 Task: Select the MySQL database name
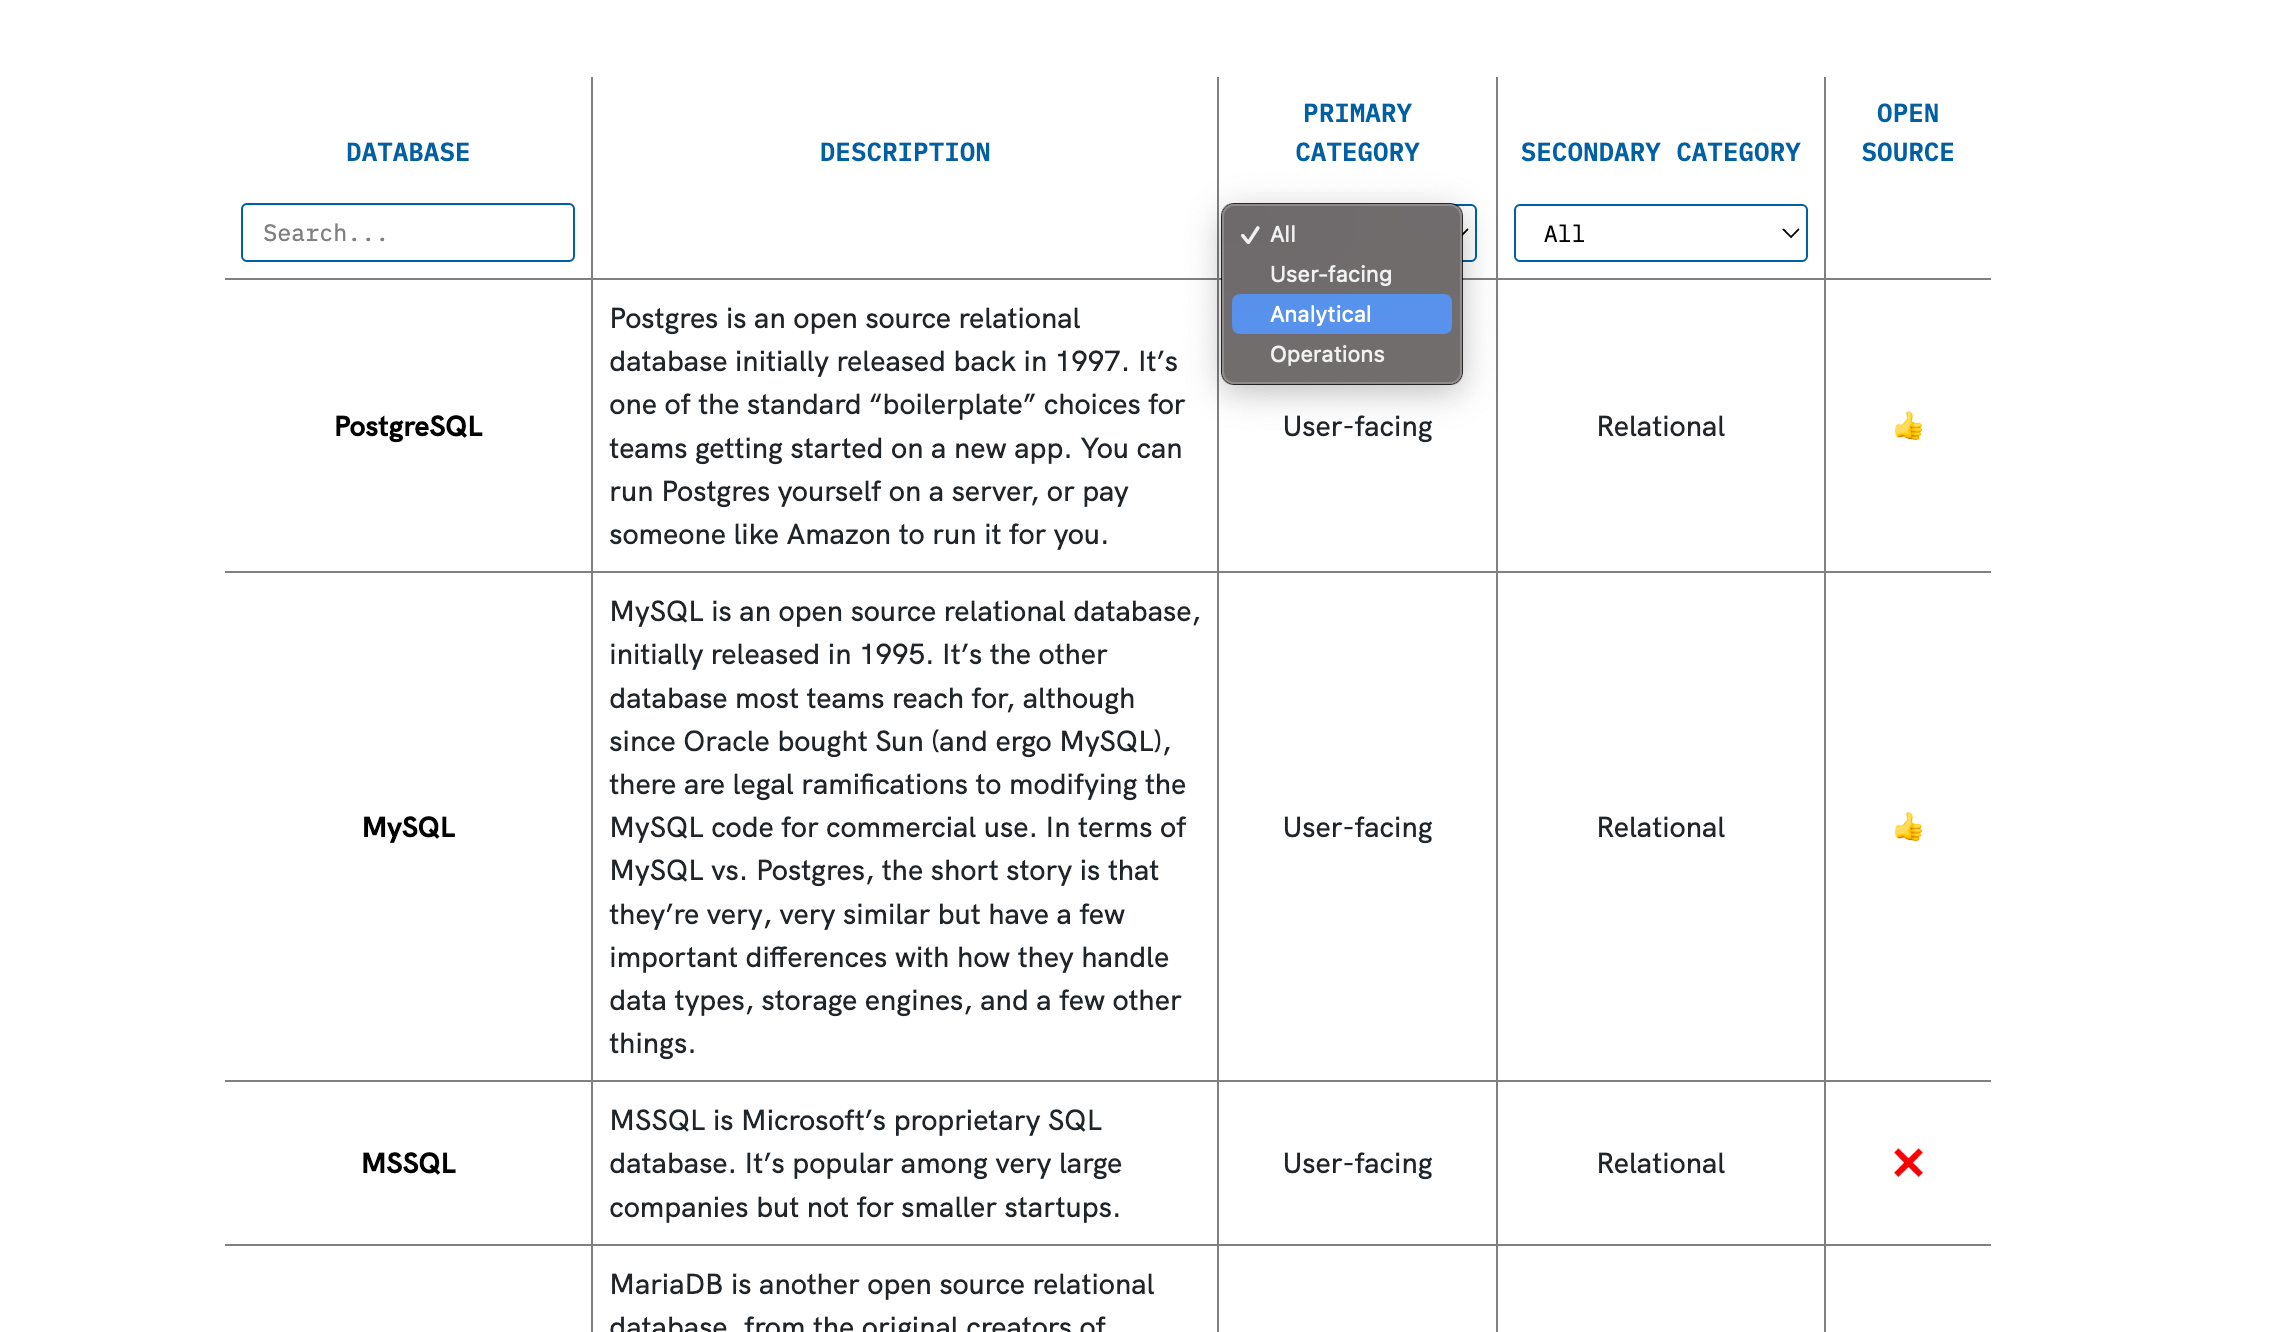point(409,827)
